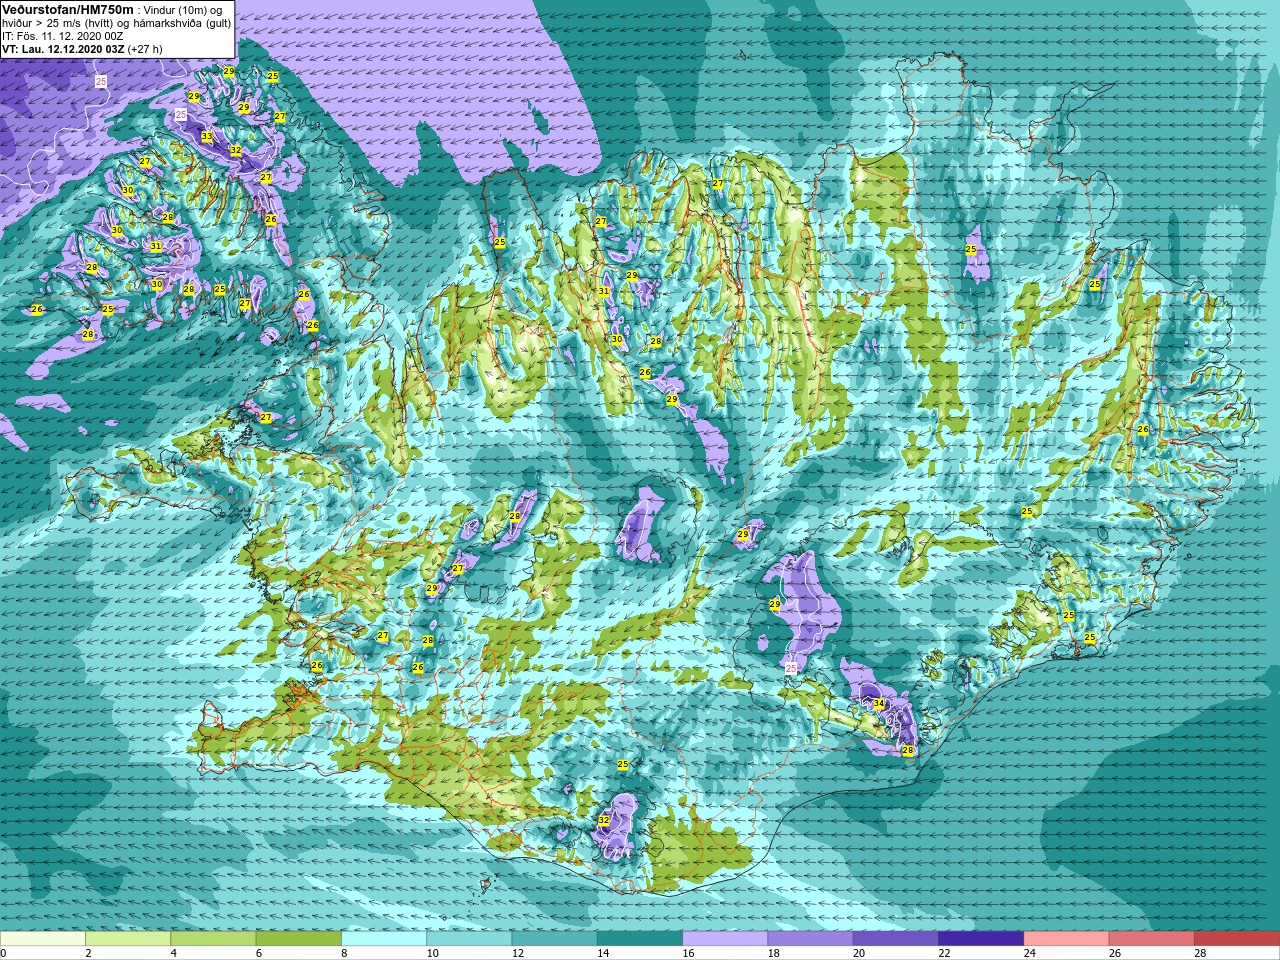
Task: Pick the dark indigo 22–24 m/s legend swatch
Action: 981,939
